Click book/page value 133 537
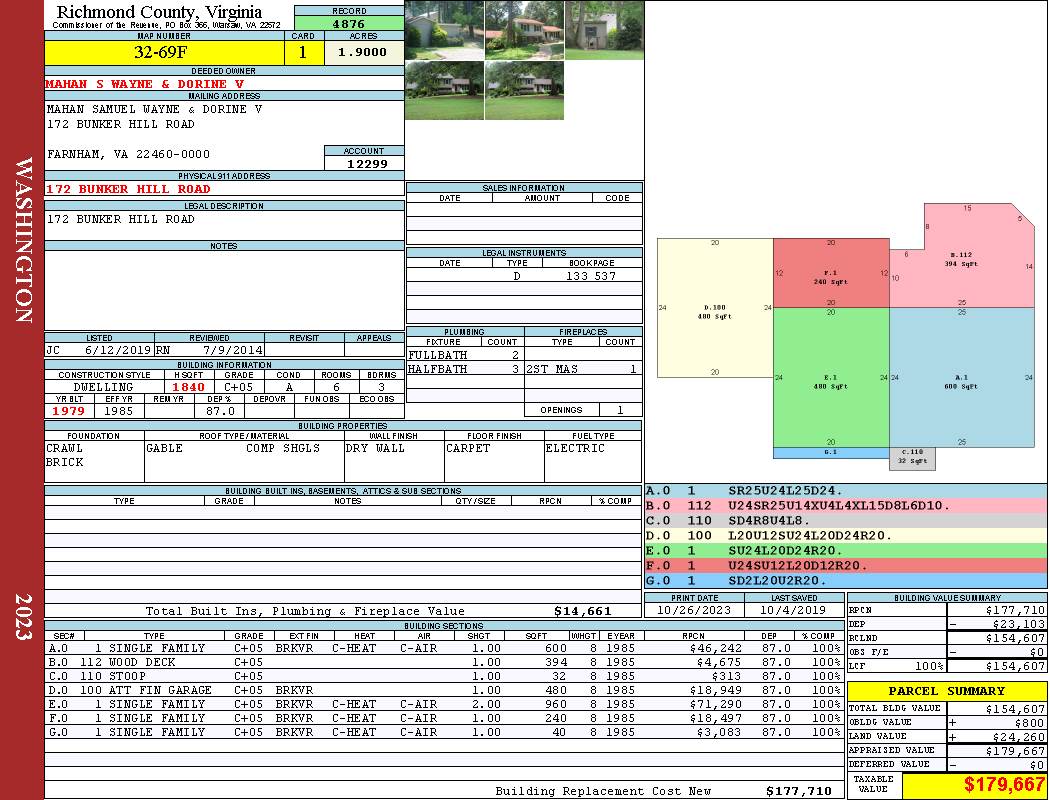The image size is (1050, 800). click(x=591, y=276)
